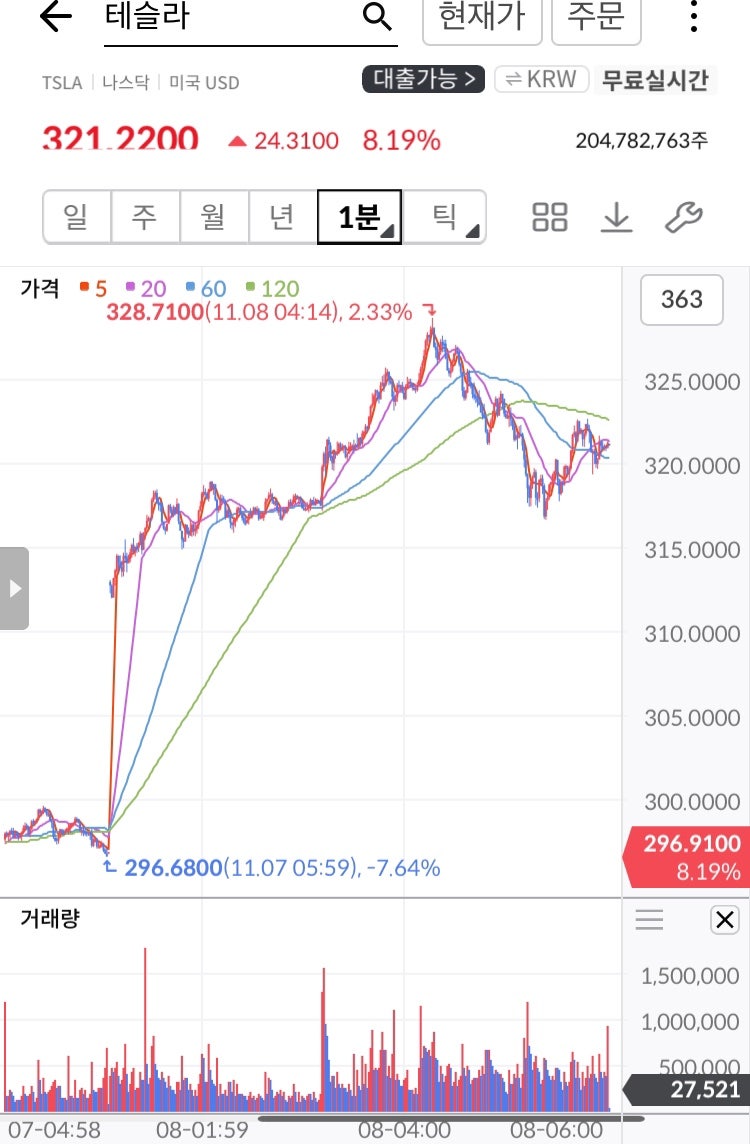
Task: Open the 틱 tick interval dropdown
Action: coord(453,217)
